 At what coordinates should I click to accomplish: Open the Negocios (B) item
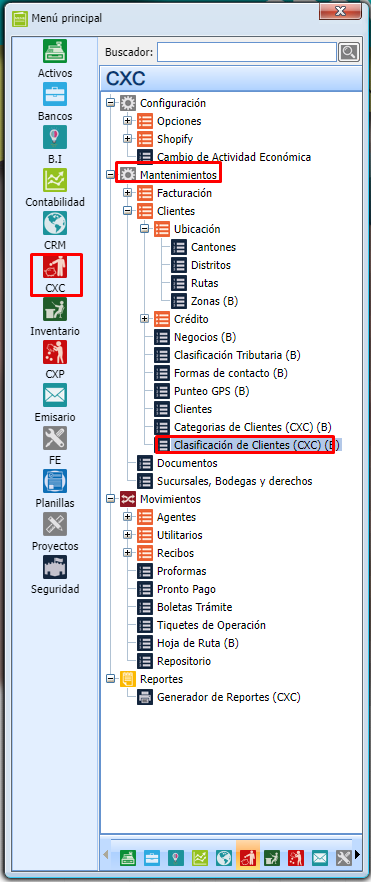pyautogui.click(x=205, y=337)
